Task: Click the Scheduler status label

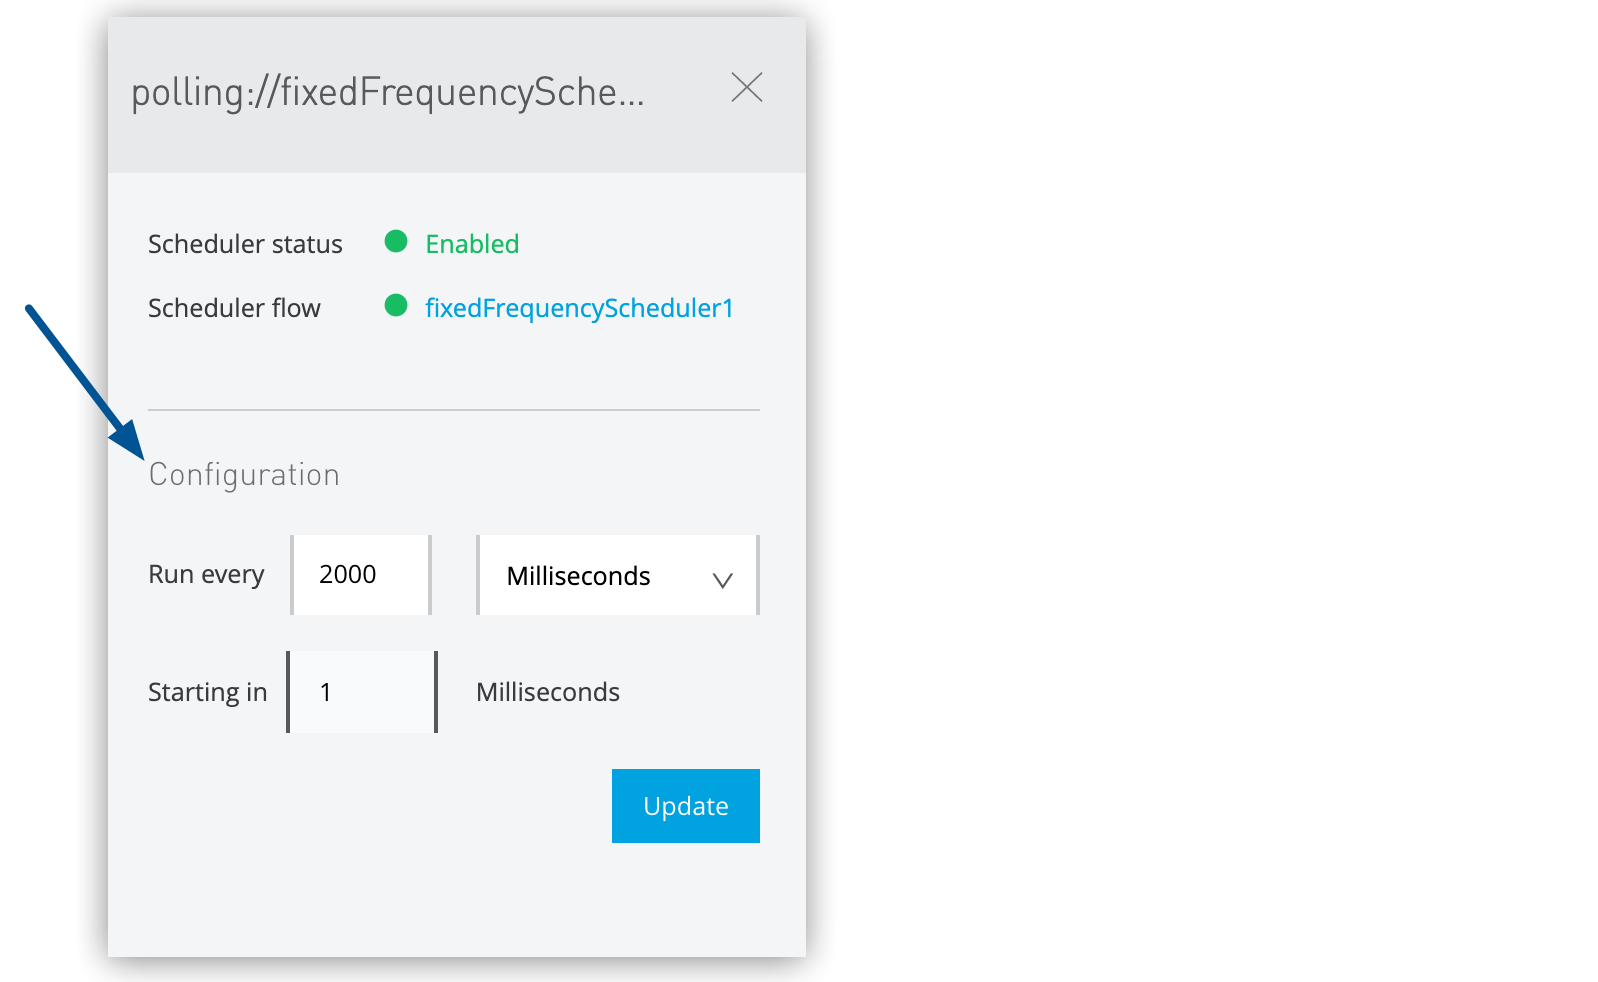Action: point(245,243)
